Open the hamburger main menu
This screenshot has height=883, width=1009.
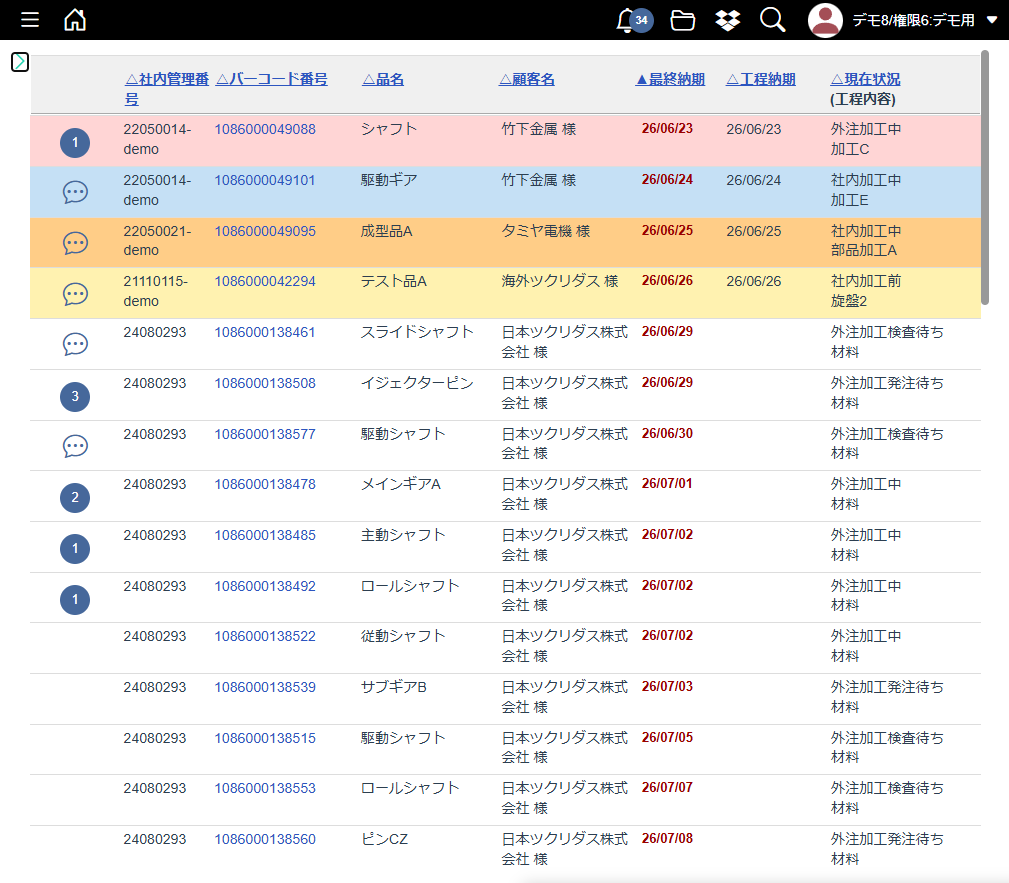[x=30, y=20]
